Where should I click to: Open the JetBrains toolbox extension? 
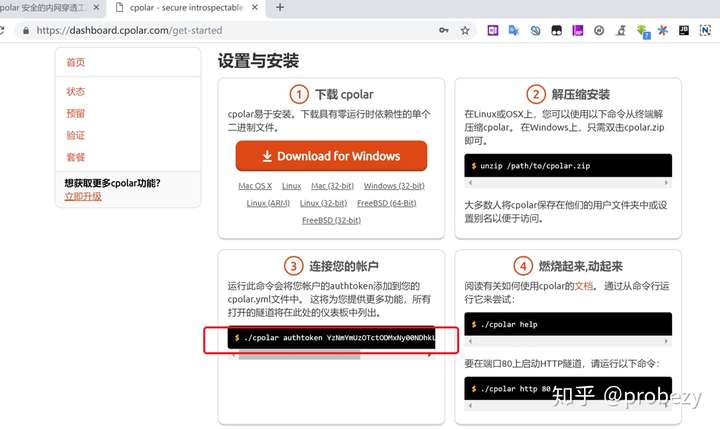coord(684,30)
